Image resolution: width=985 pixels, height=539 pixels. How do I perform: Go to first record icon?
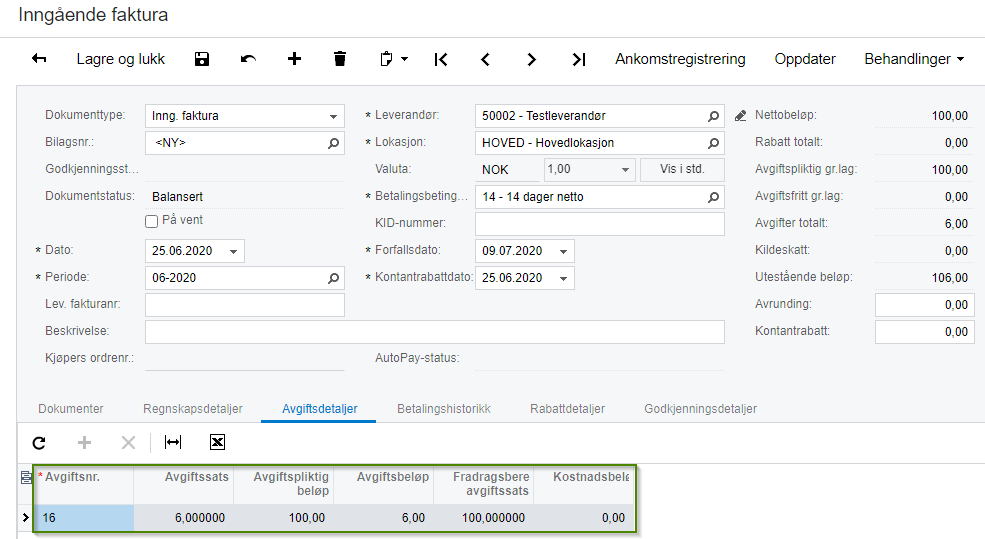[x=441, y=59]
